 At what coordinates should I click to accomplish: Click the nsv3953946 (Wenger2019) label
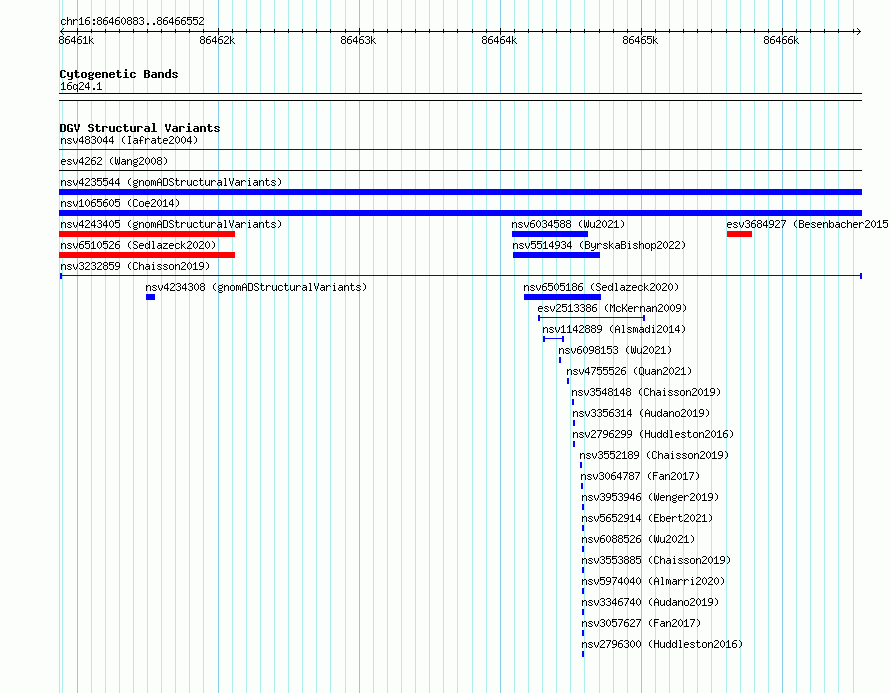[650, 497]
